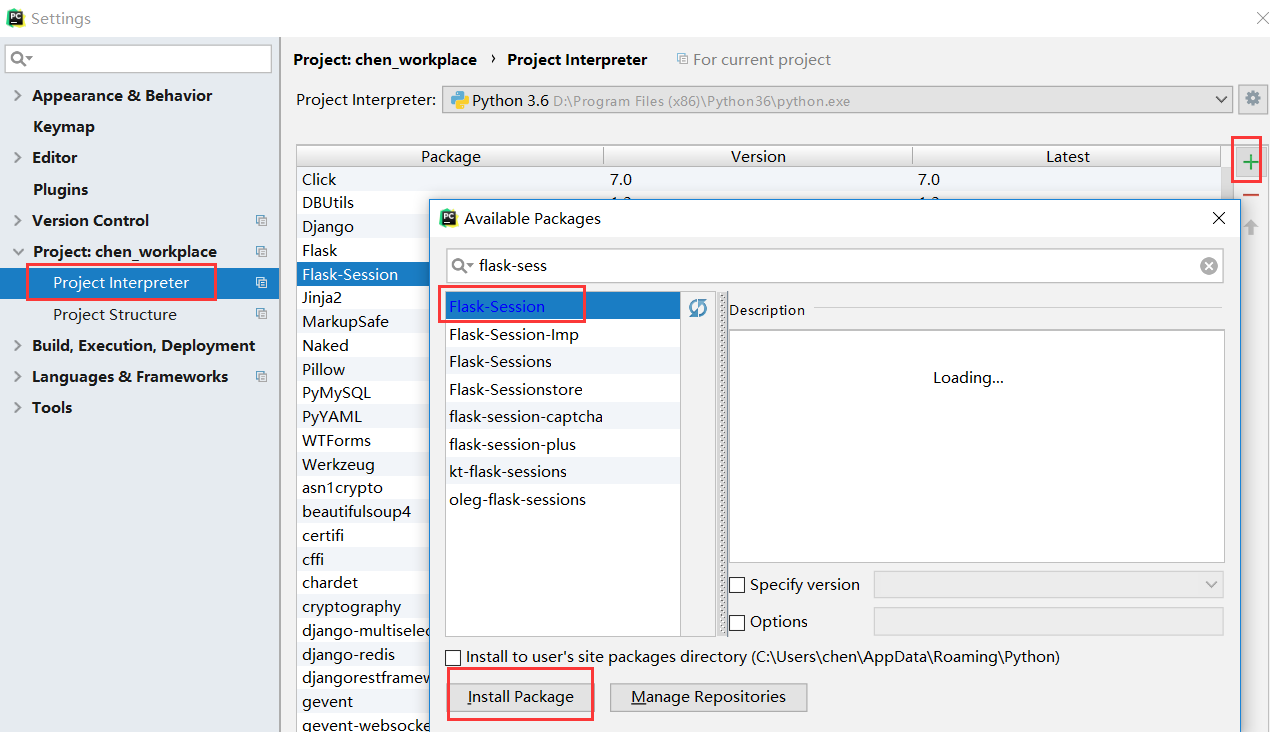Viewport: 1270px width, 732px height.
Task: Enable the Options checkbox
Action: pos(737,622)
